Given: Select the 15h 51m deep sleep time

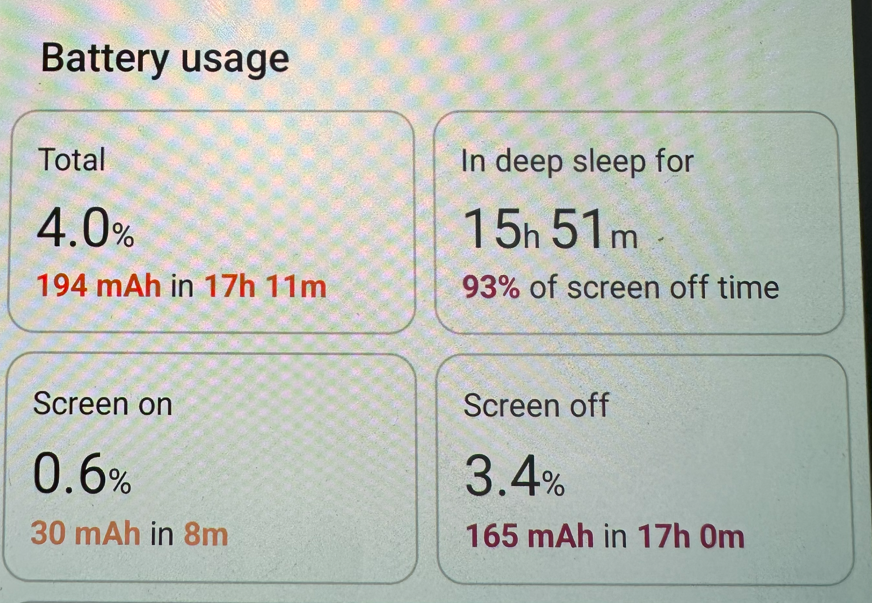Looking at the screenshot, I should point(550,231).
